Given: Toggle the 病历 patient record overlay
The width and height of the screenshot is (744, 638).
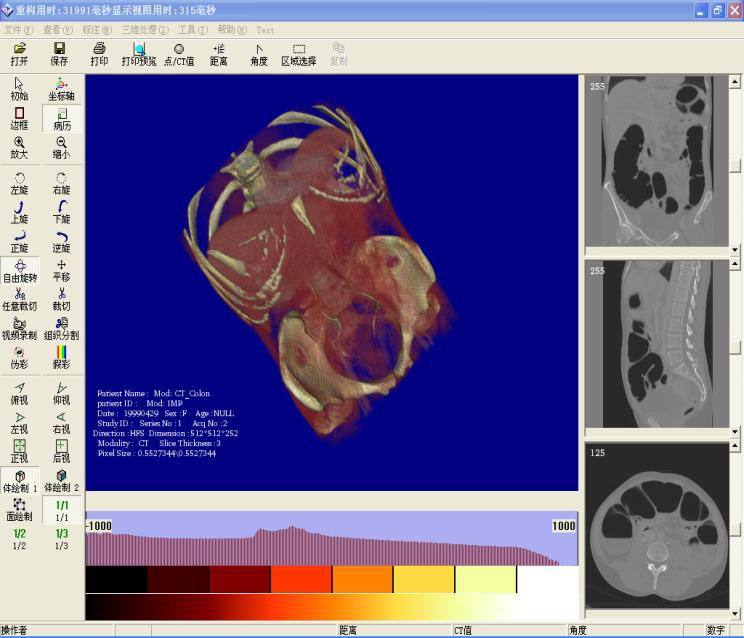Looking at the screenshot, I should [62, 119].
